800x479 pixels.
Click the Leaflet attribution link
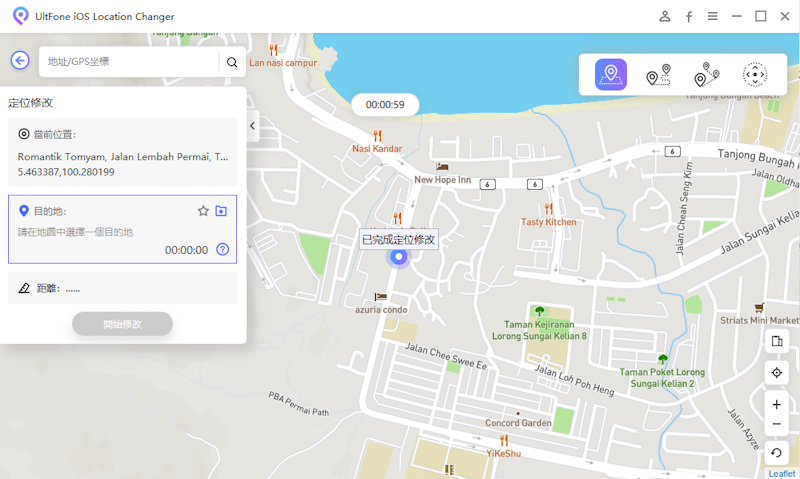pyautogui.click(x=782, y=473)
